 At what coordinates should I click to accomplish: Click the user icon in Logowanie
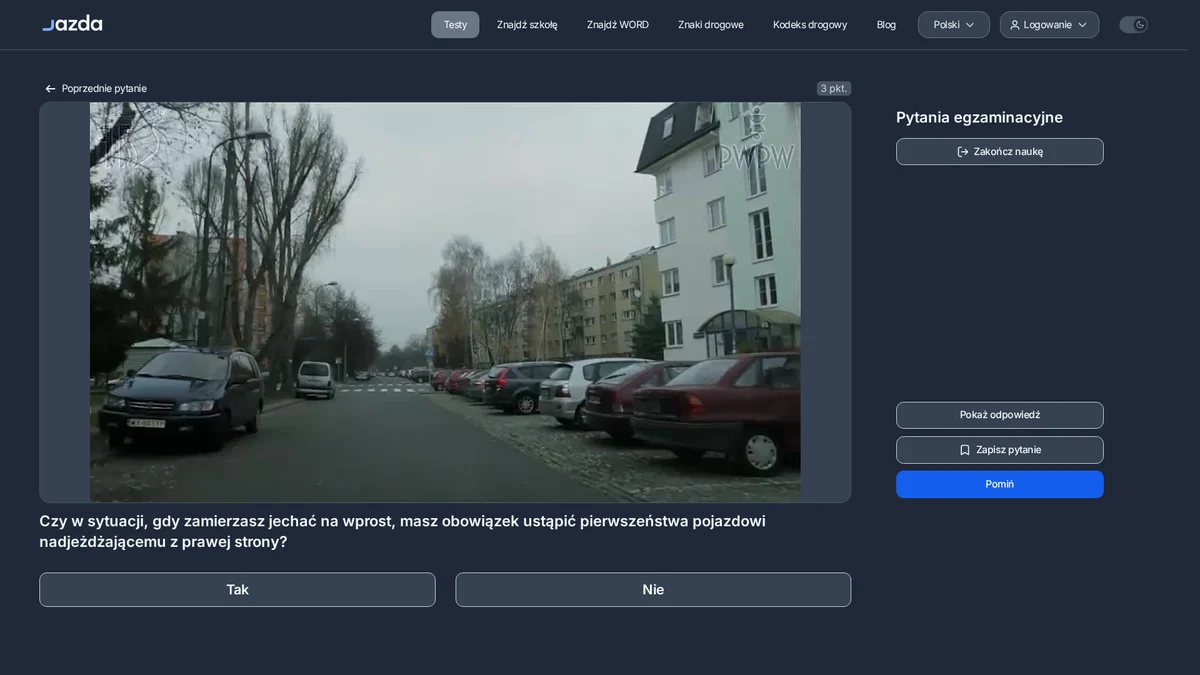1015,25
